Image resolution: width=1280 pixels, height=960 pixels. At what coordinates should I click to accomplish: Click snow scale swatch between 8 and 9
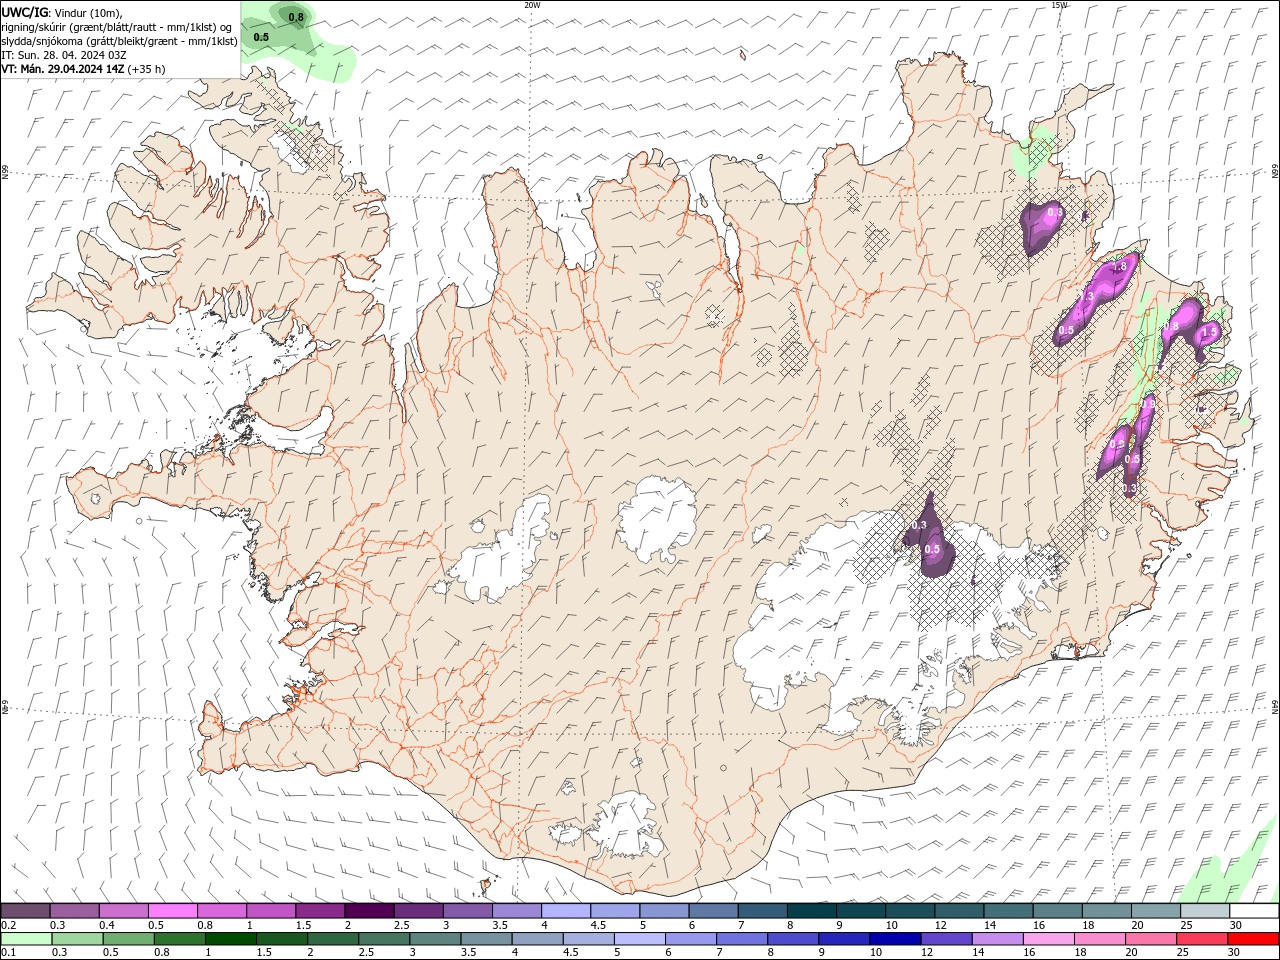click(x=812, y=911)
